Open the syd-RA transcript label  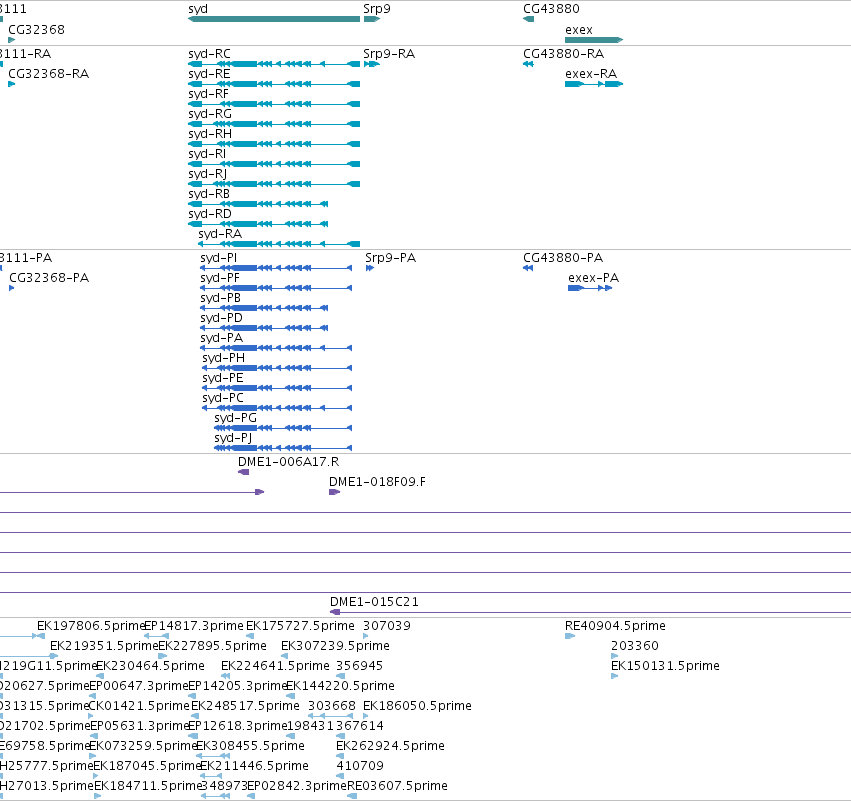[x=220, y=234]
